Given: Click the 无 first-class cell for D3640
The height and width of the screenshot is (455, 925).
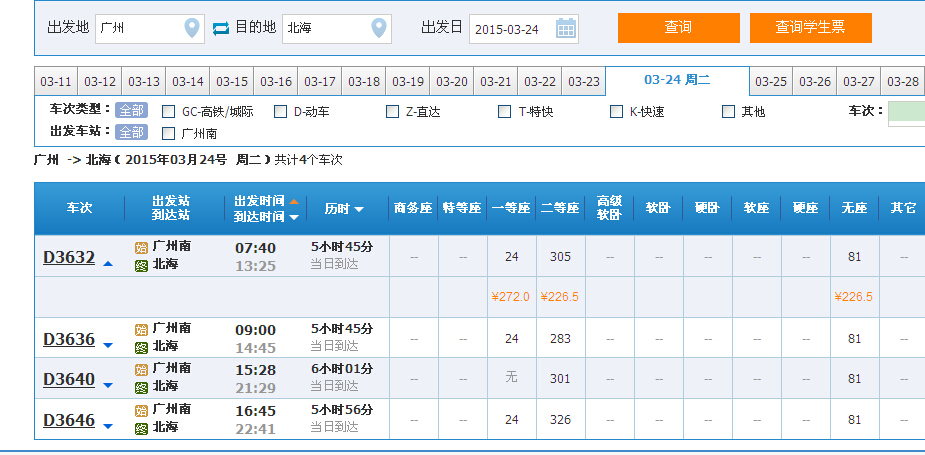Looking at the screenshot, I should pos(511,377).
